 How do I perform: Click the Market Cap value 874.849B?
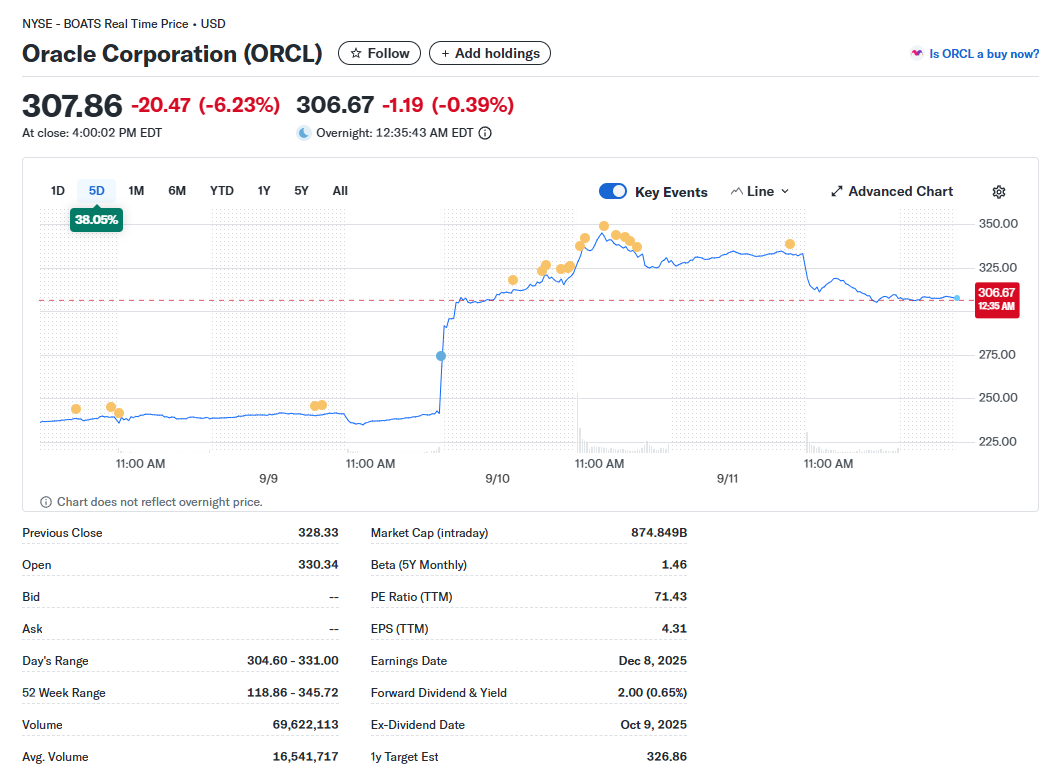pos(659,533)
